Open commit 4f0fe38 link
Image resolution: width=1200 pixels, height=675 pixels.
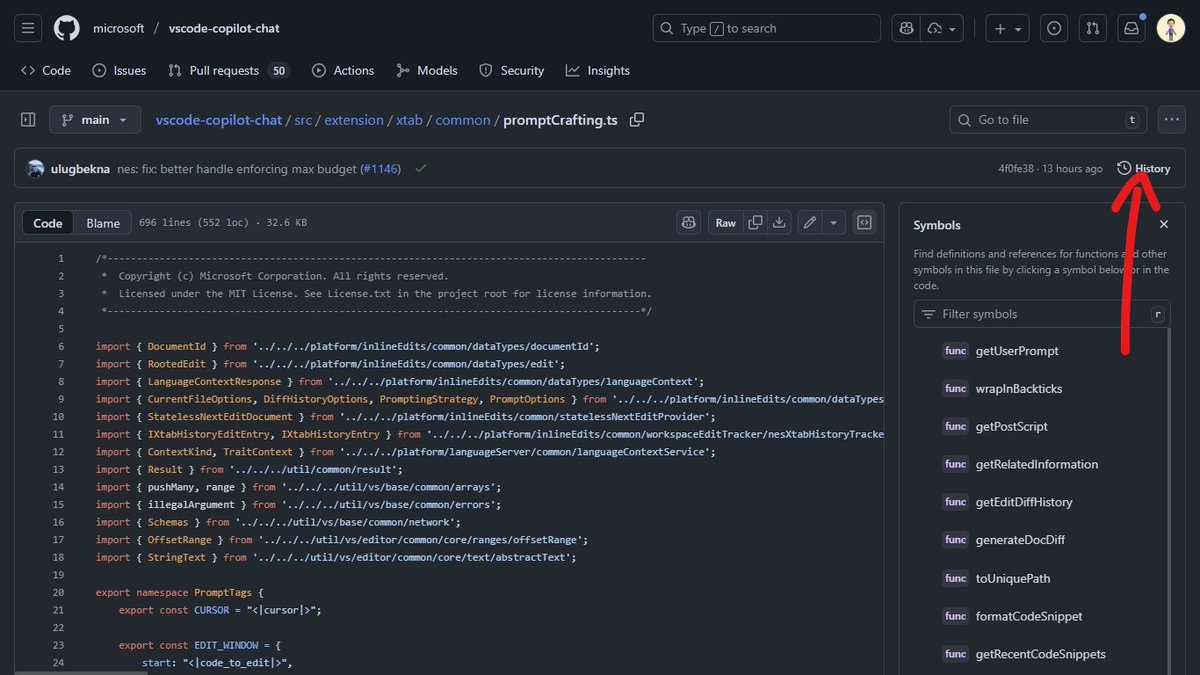click(1018, 169)
